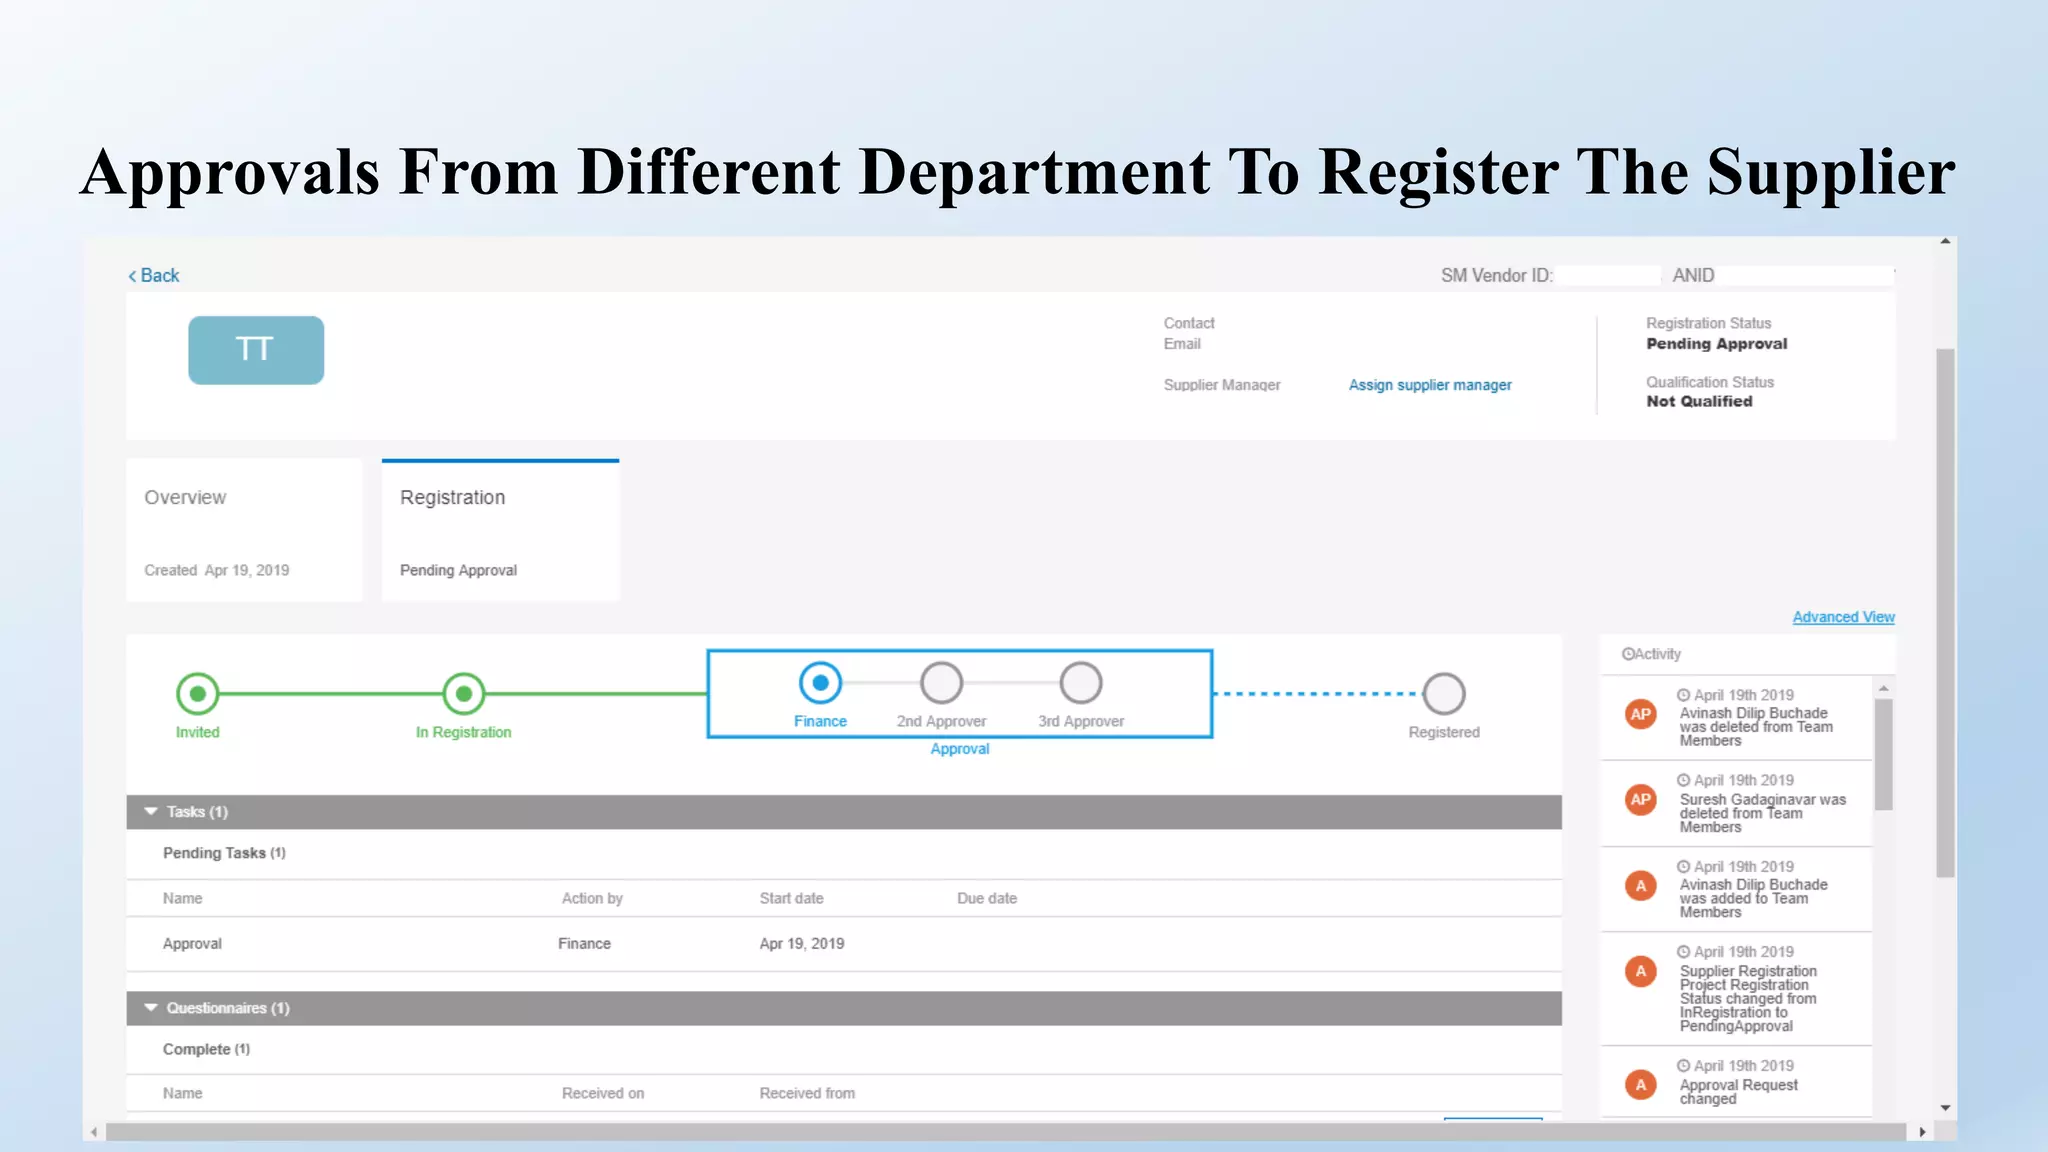Open the Registration tab

500,530
